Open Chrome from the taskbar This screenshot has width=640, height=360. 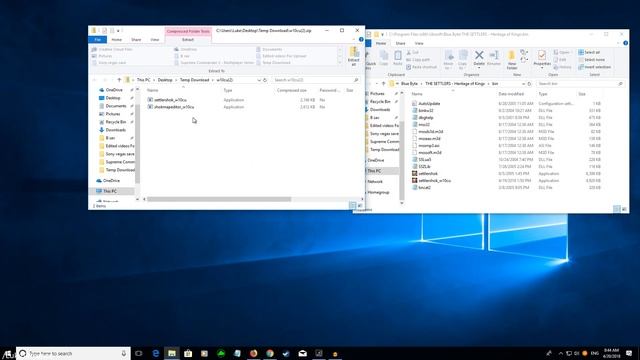coord(270,353)
